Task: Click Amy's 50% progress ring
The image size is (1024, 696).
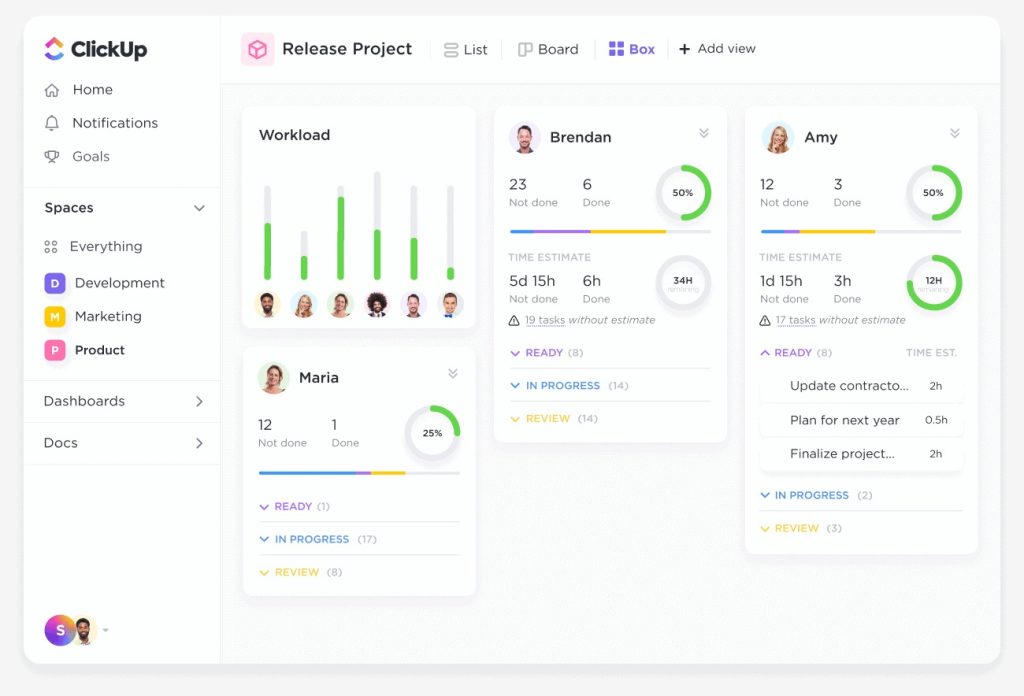Action: click(933, 193)
